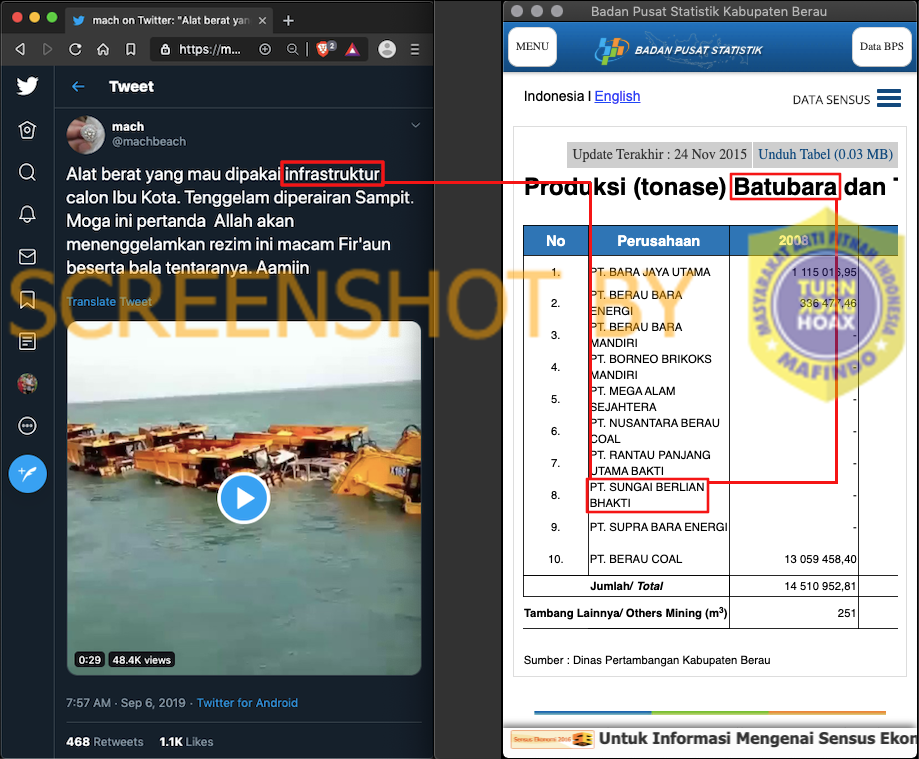Open the MENU button on BPS page
The height and width of the screenshot is (759, 919).
(x=532, y=46)
